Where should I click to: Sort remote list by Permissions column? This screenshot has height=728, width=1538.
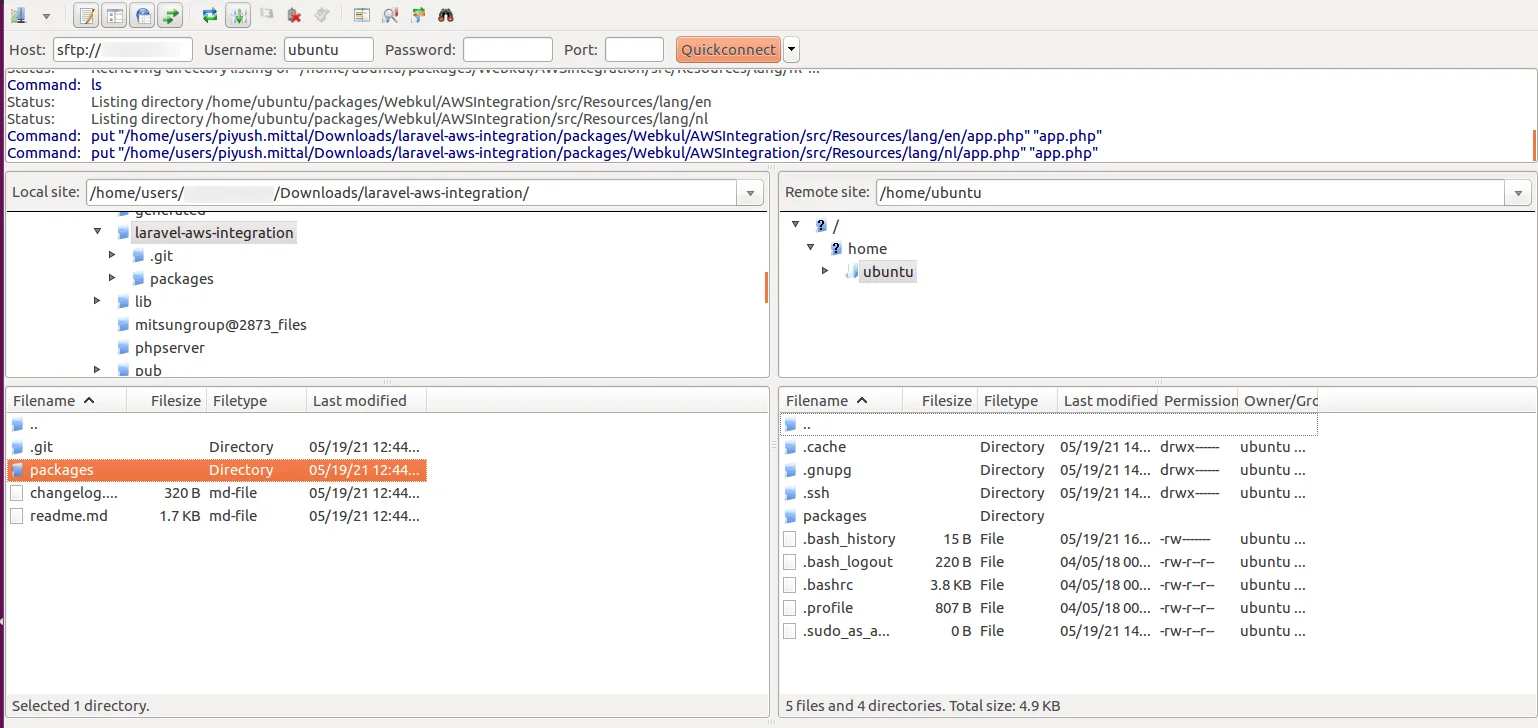click(x=1198, y=400)
